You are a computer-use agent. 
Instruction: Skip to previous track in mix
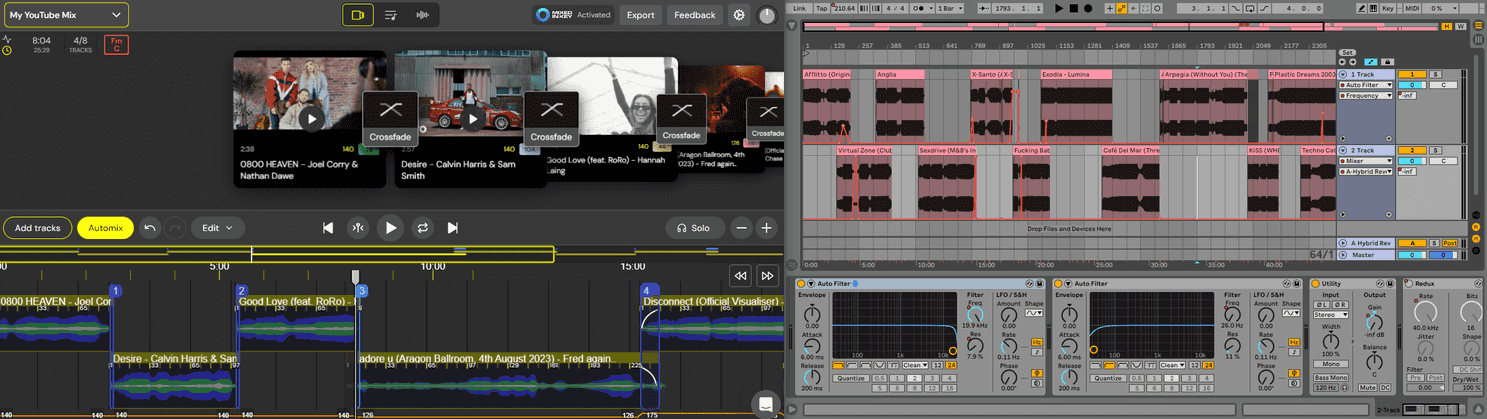pyautogui.click(x=327, y=228)
